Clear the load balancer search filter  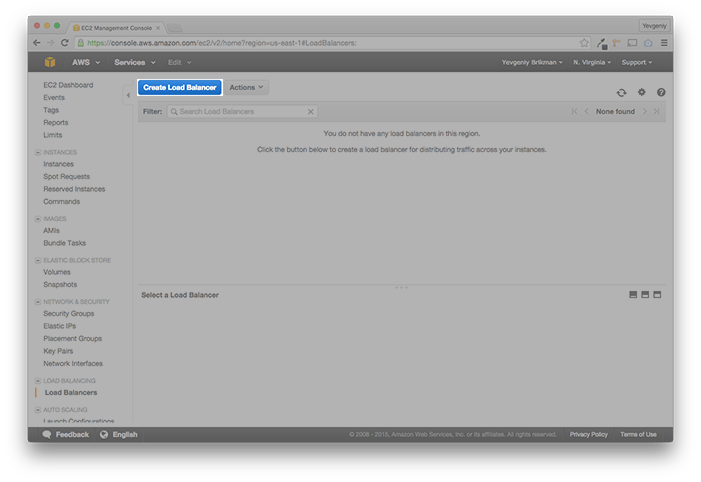(x=310, y=111)
